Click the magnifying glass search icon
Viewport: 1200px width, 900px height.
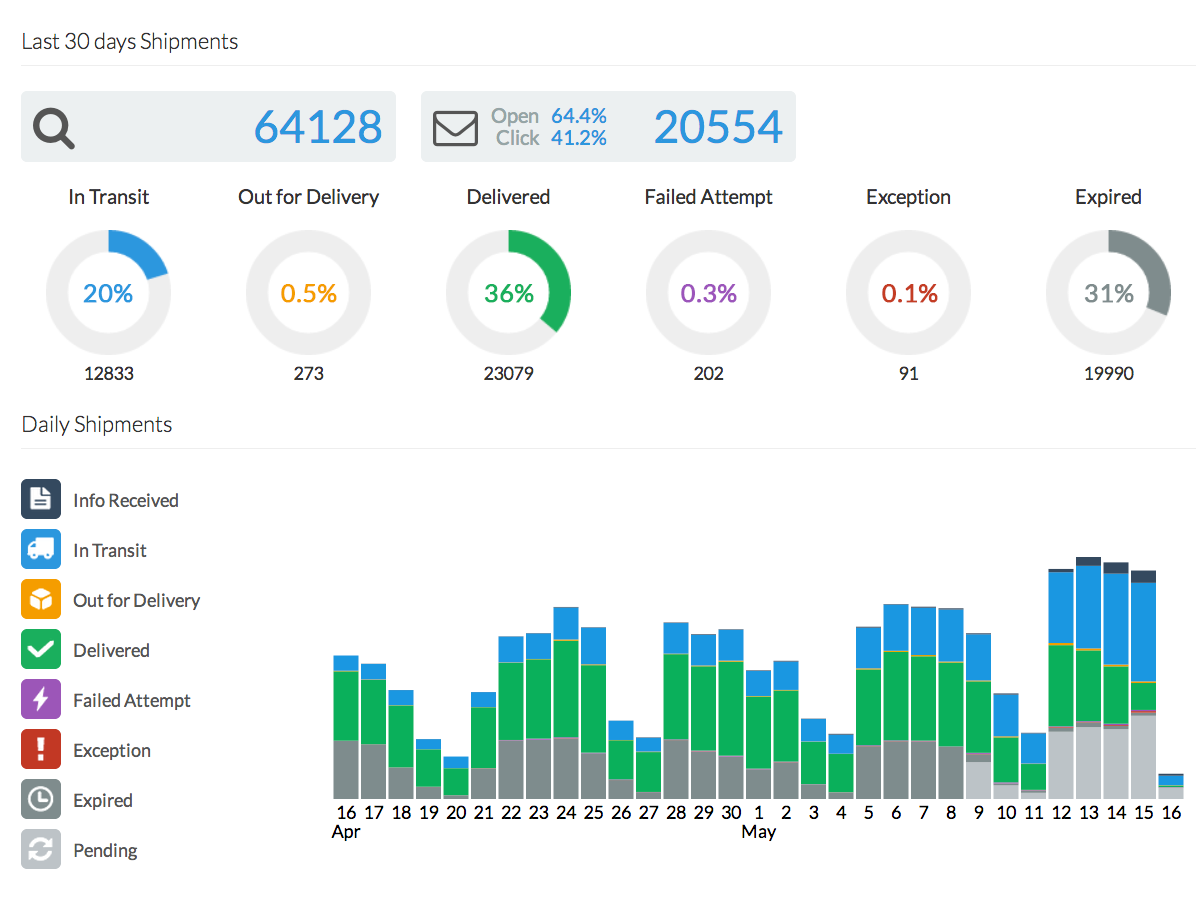[x=53, y=128]
